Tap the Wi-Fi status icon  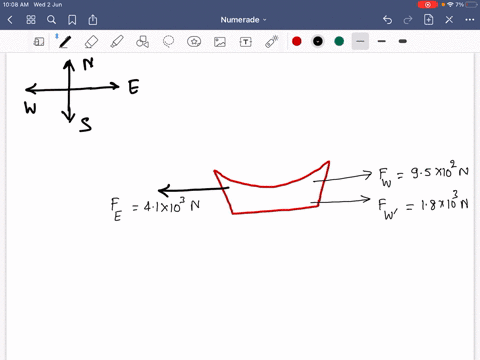pos(451,5)
